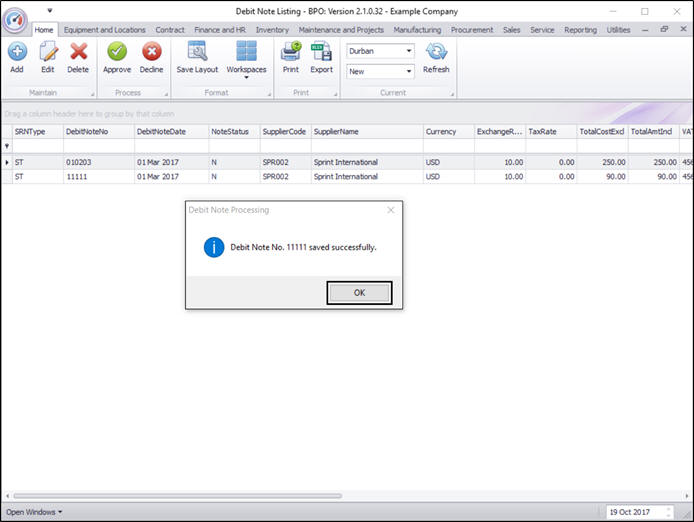Open the quick access toolbar arrow
Image resolution: width=694 pixels, height=522 pixels.
click(50, 10)
